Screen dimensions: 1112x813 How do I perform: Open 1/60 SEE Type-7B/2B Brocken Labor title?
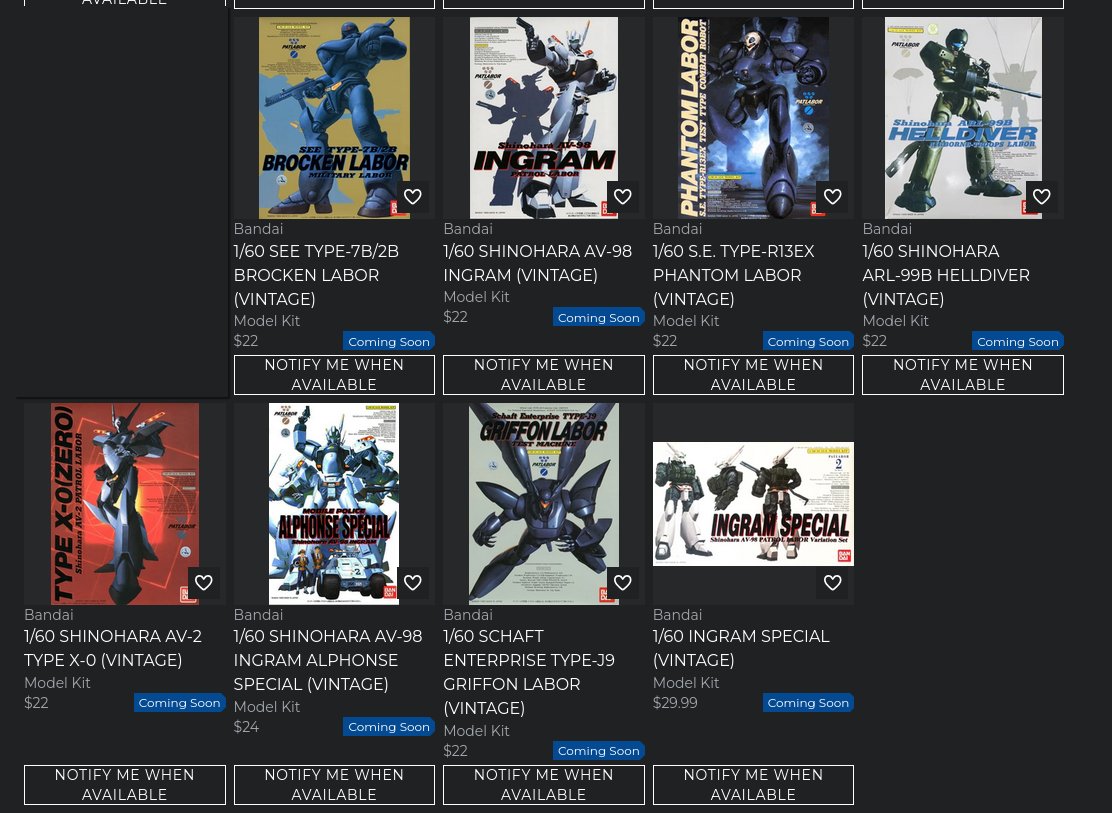[x=316, y=275]
